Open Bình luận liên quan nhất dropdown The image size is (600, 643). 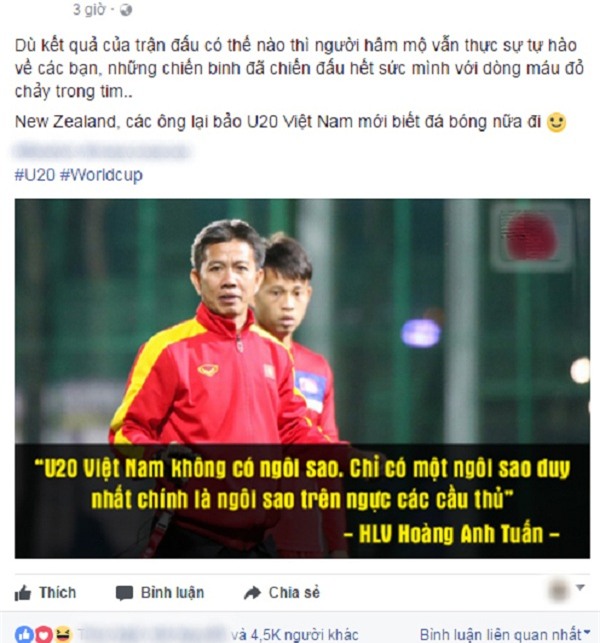click(x=505, y=634)
